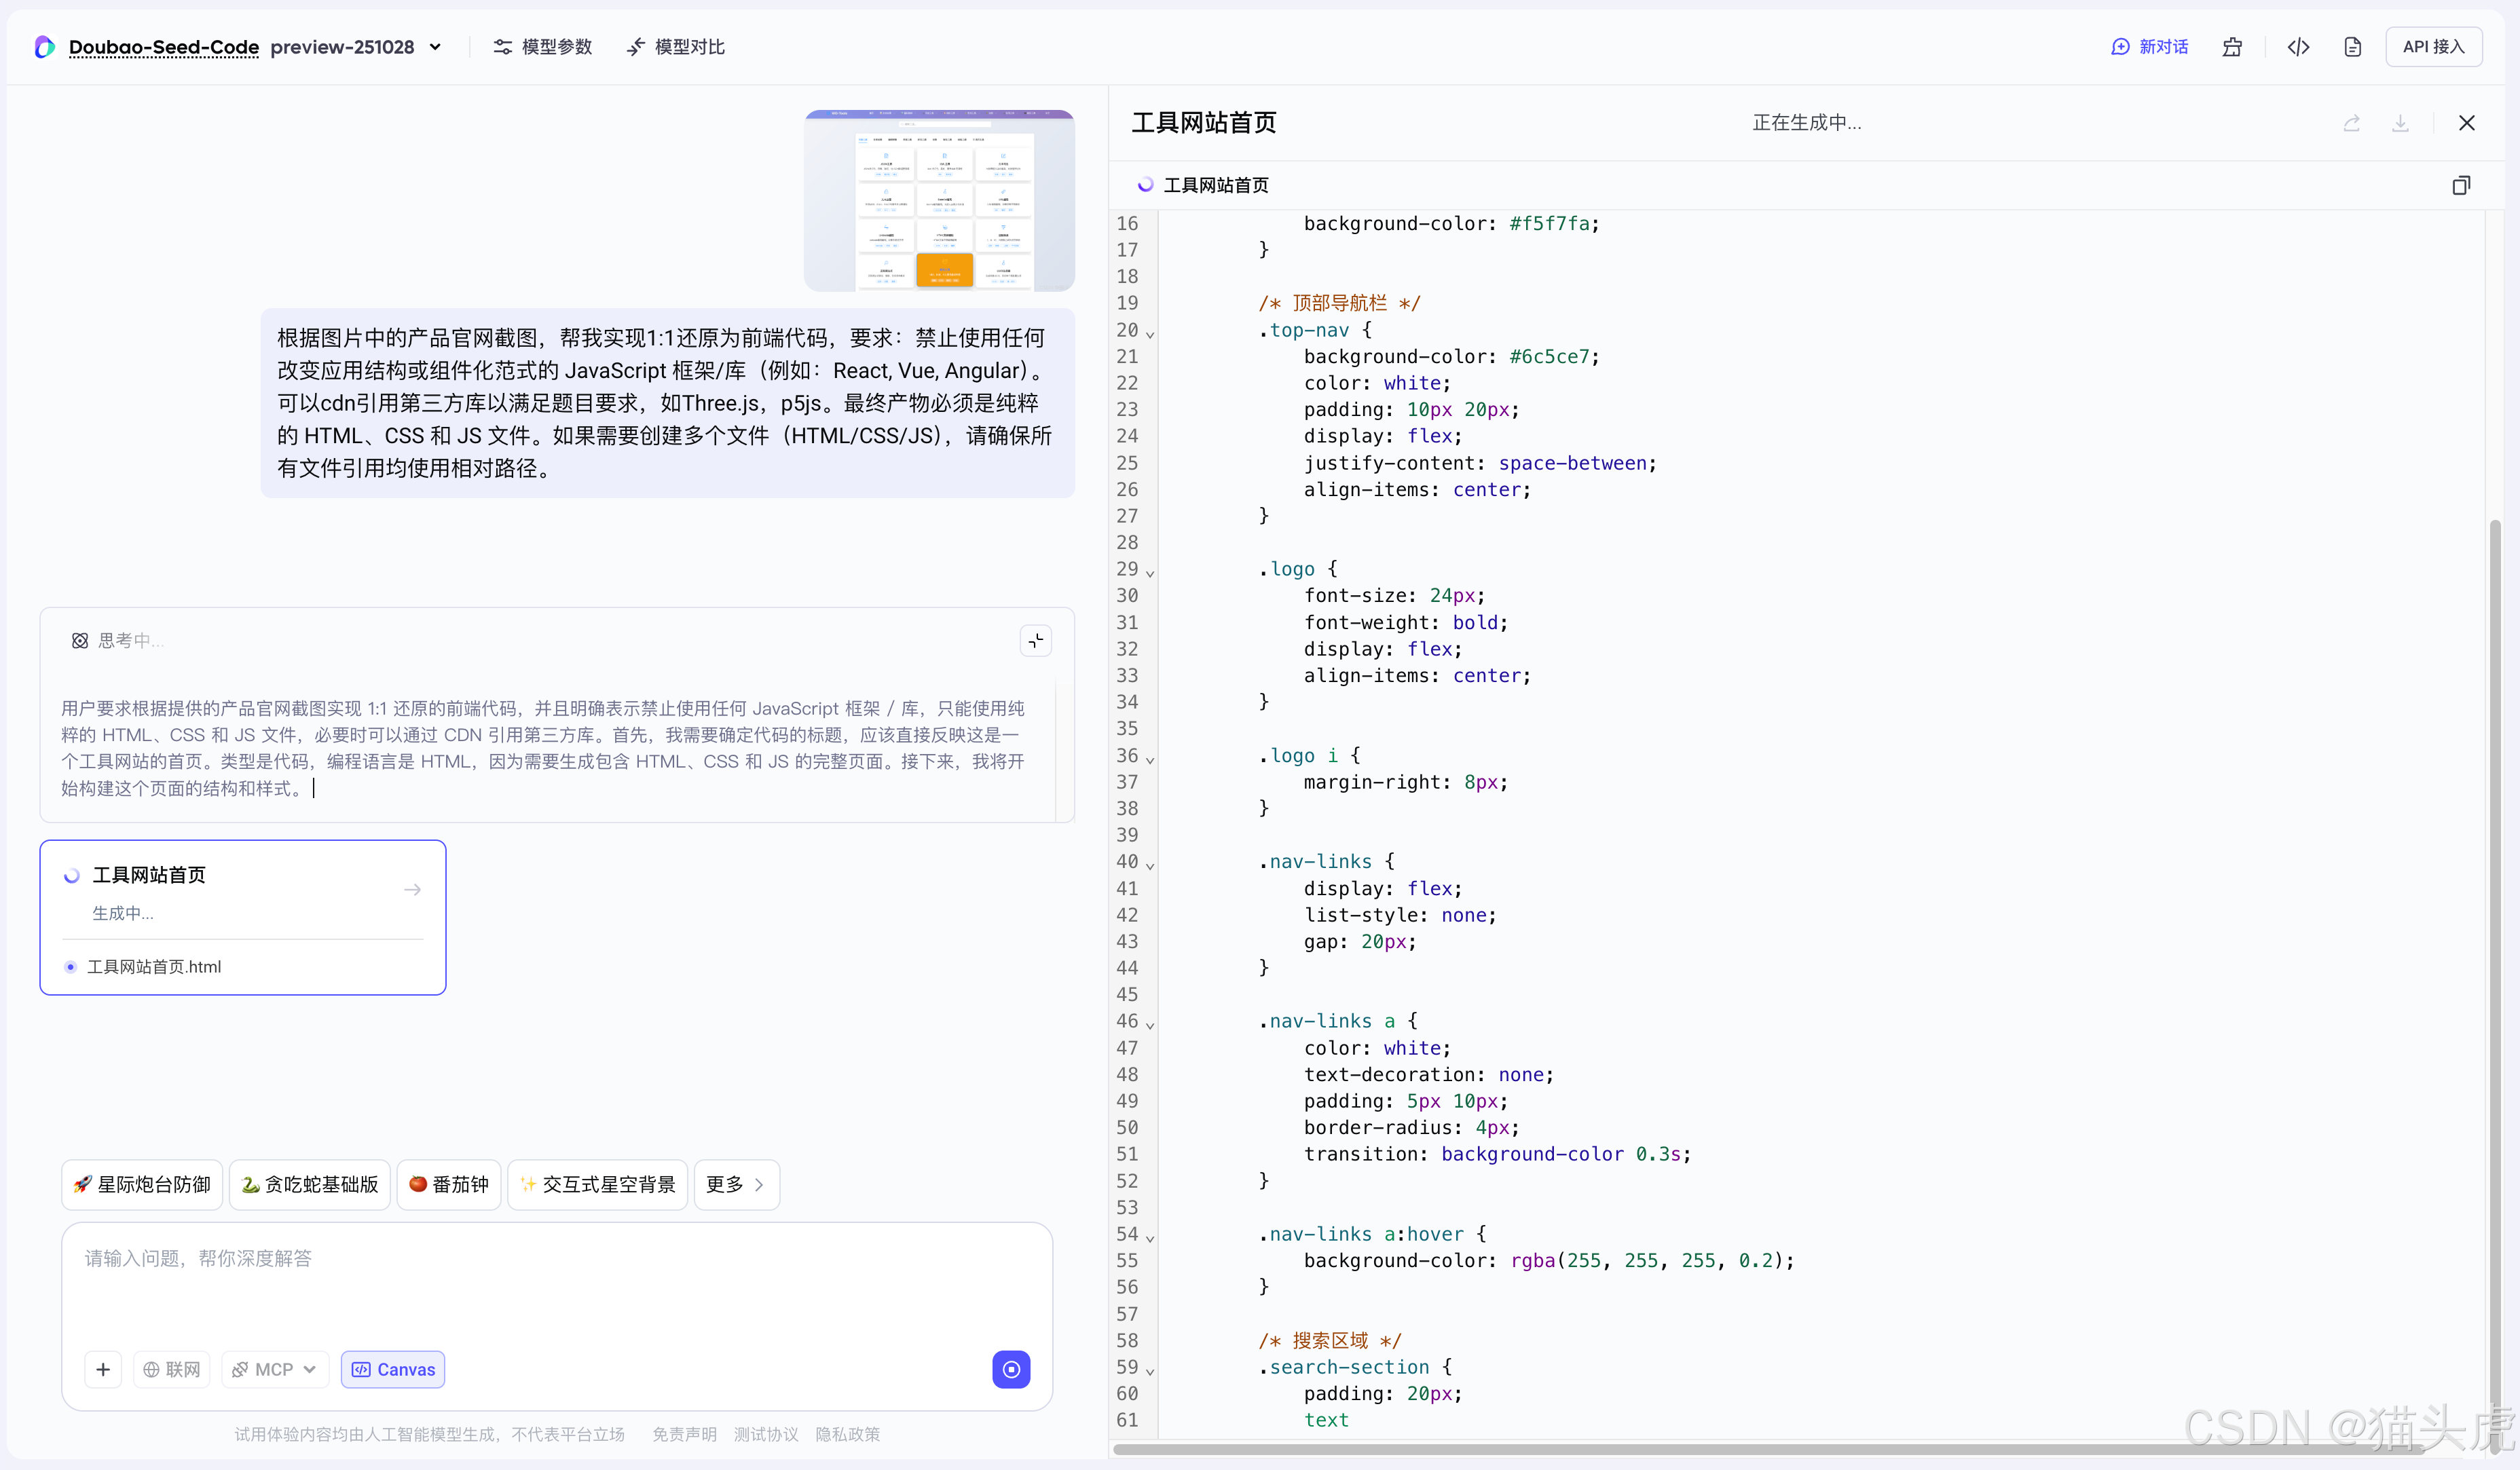This screenshot has width=2520, height=1470.
Task: Open the uploaded screenshot thumbnail
Action: [x=939, y=200]
